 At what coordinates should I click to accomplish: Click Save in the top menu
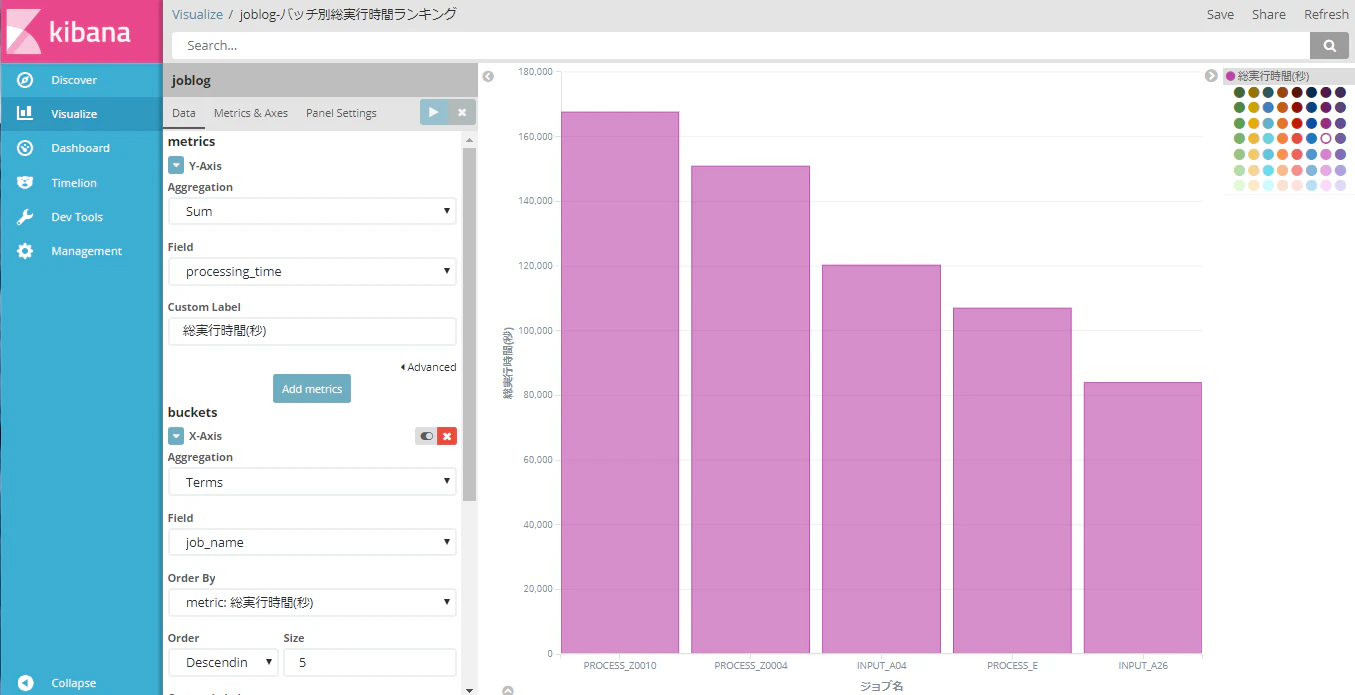[x=1220, y=14]
